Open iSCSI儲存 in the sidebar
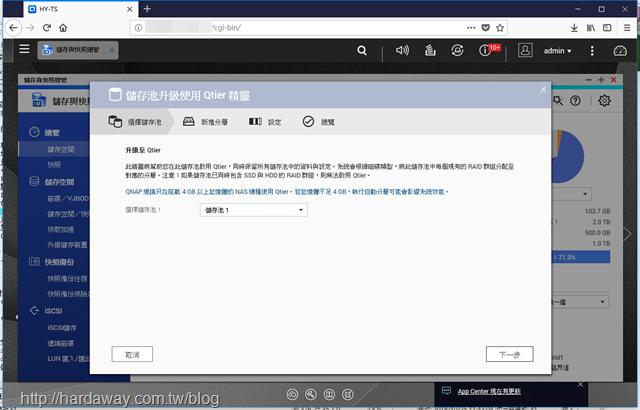Screen dimensions: 640x410 (62, 328)
